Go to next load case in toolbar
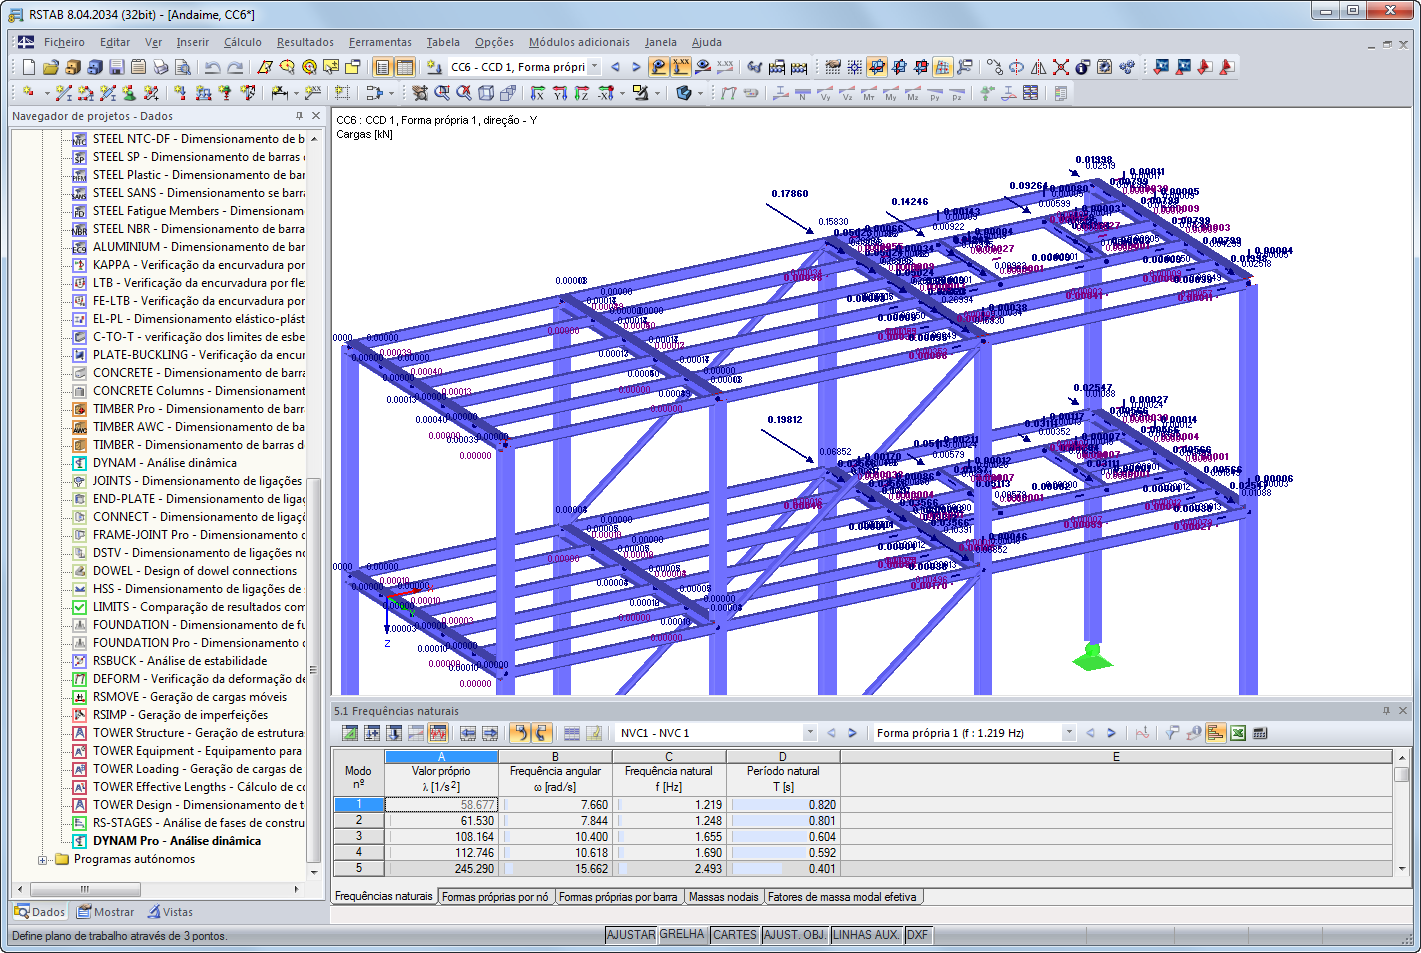Screen dimensions: 1421x953 tap(636, 67)
